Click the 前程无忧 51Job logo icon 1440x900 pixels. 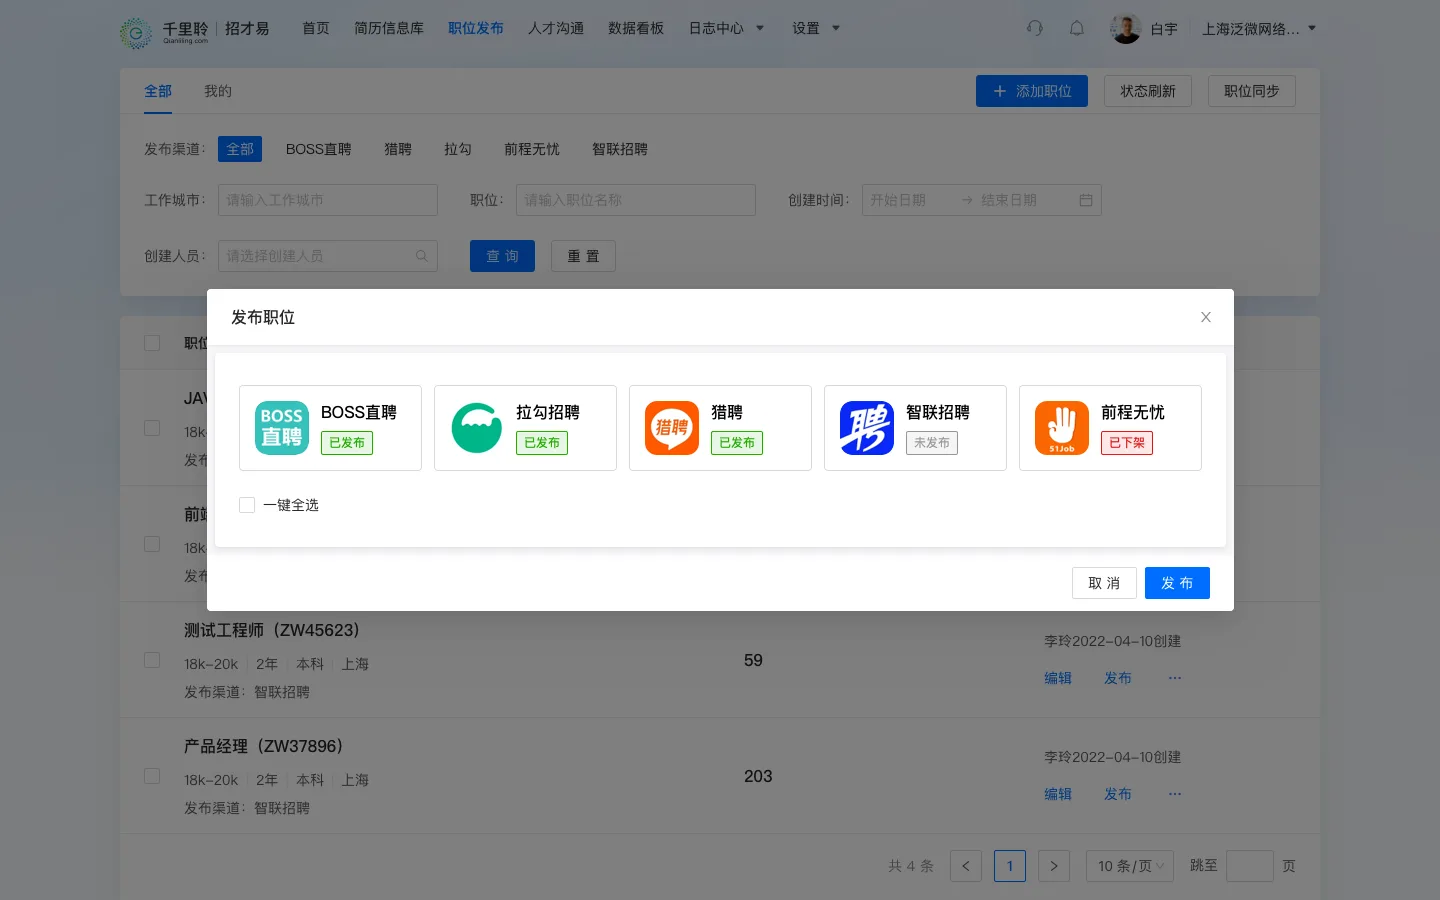pyautogui.click(x=1062, y=428)
